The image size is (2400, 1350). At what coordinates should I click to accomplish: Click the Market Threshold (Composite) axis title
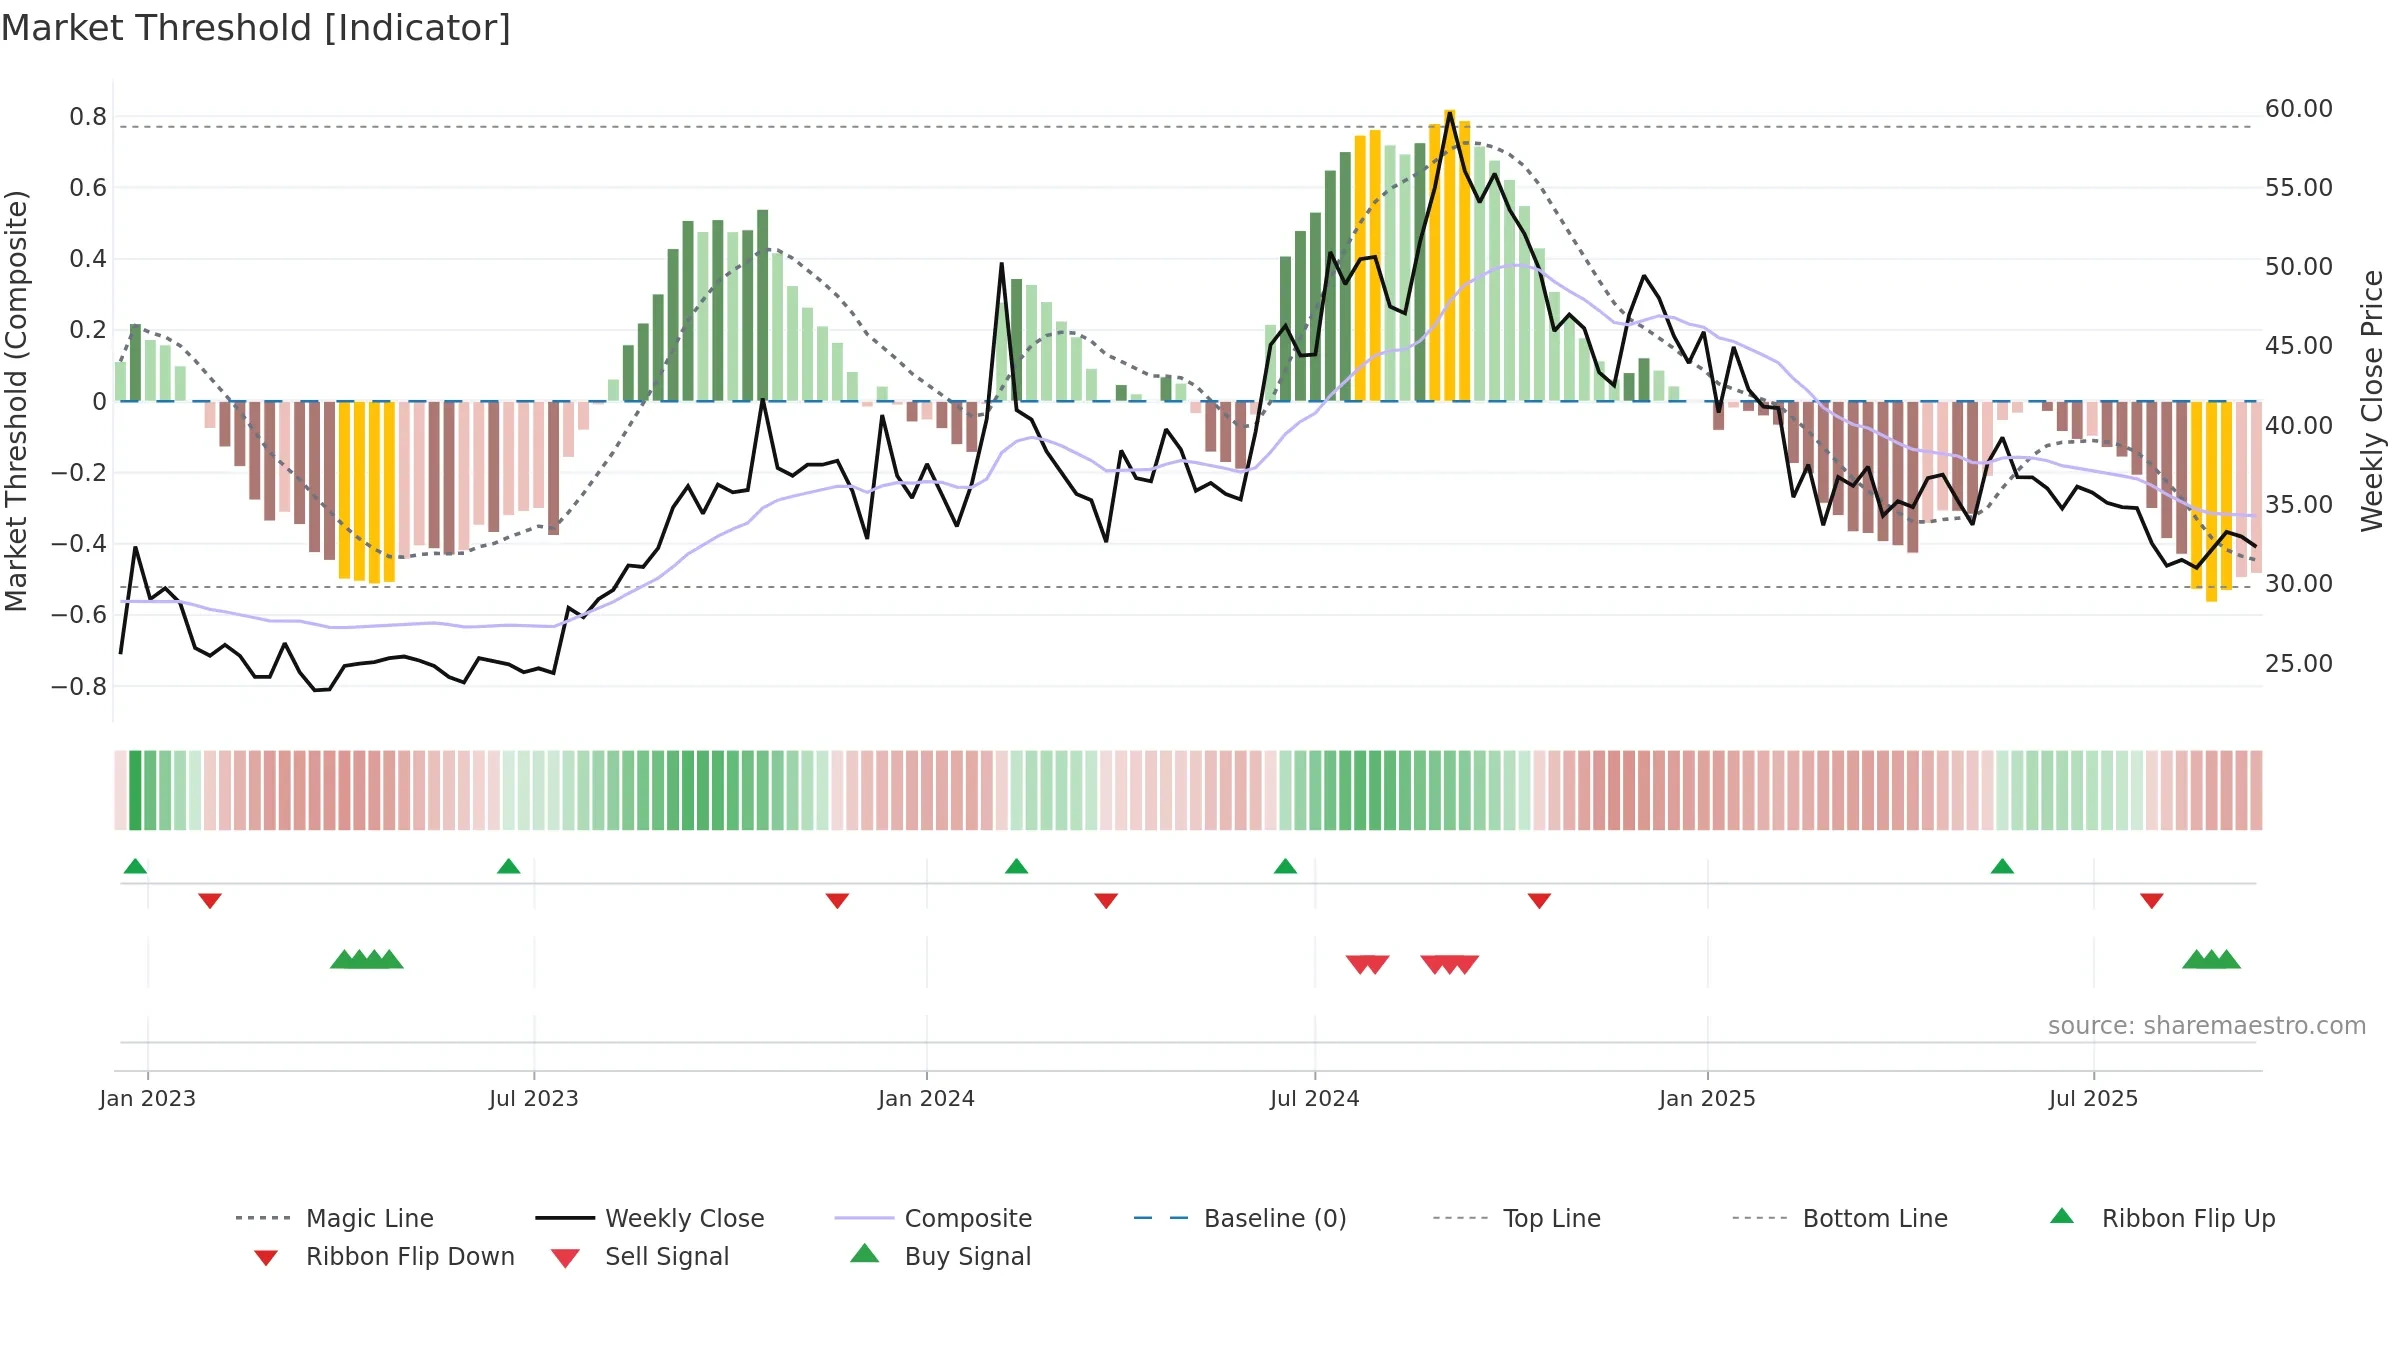(16, 400)
